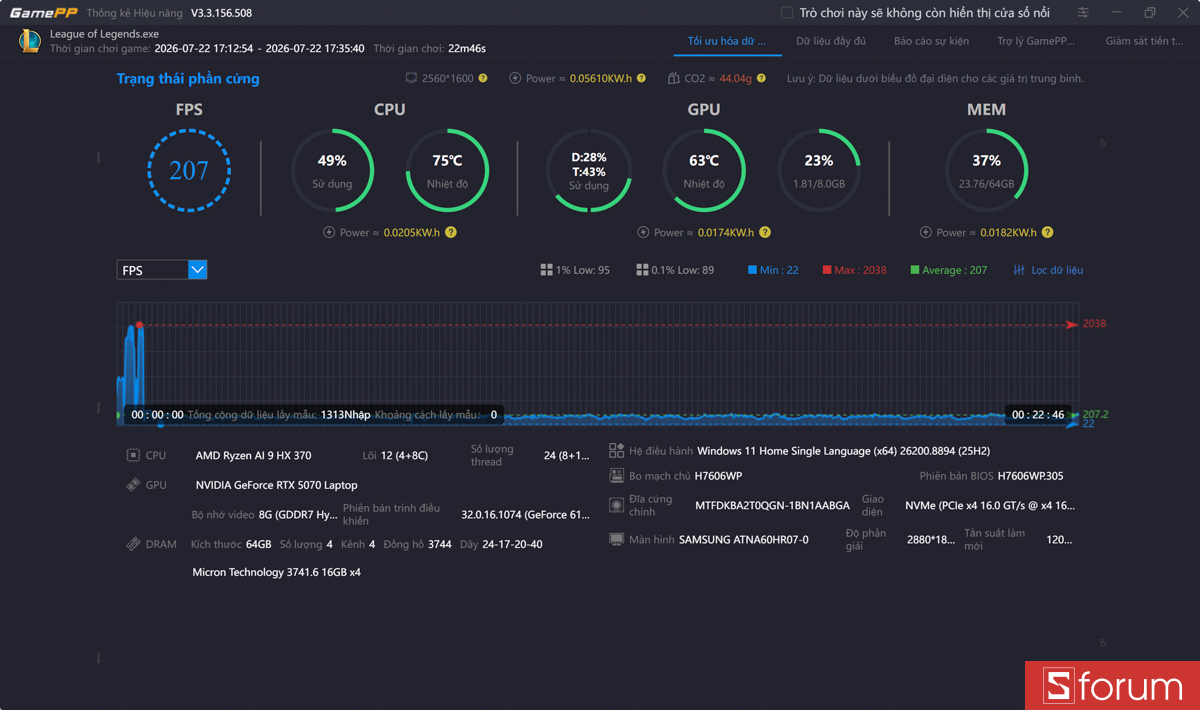Open the Dữ liệu đầy đủ tab

[831, 42]
